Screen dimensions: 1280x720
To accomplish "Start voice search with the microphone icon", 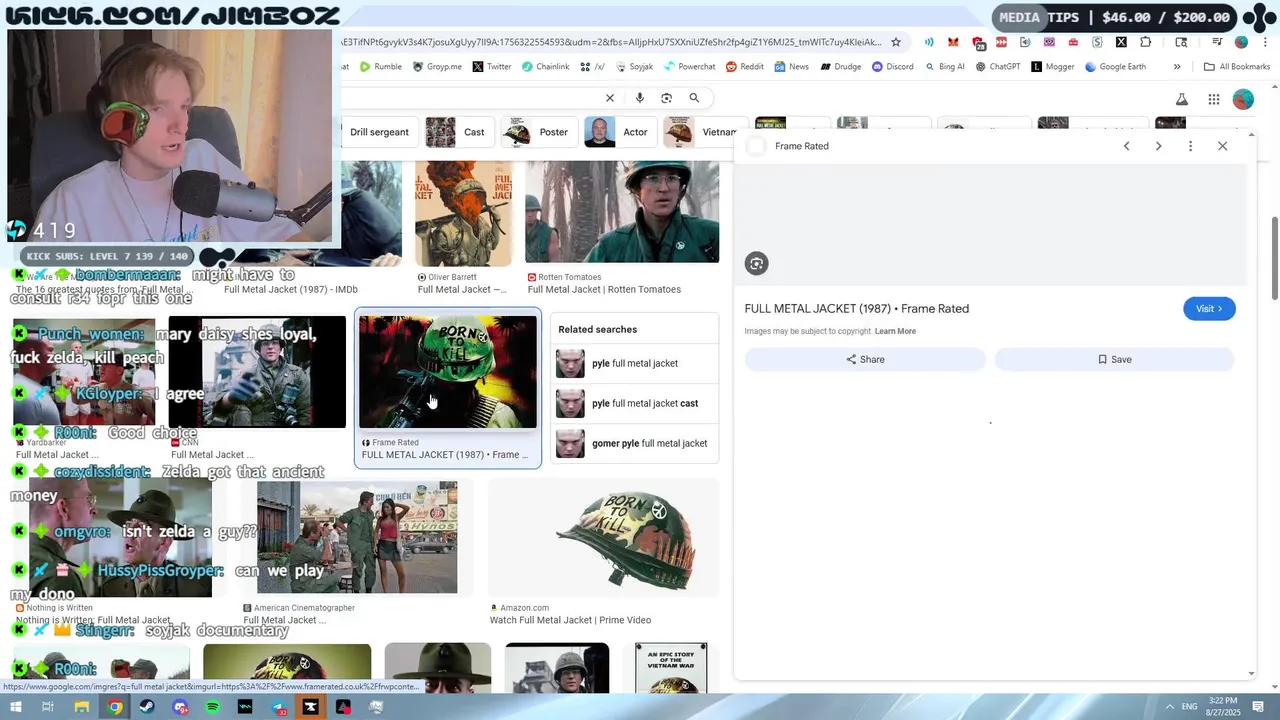I will tap(640, 98).
